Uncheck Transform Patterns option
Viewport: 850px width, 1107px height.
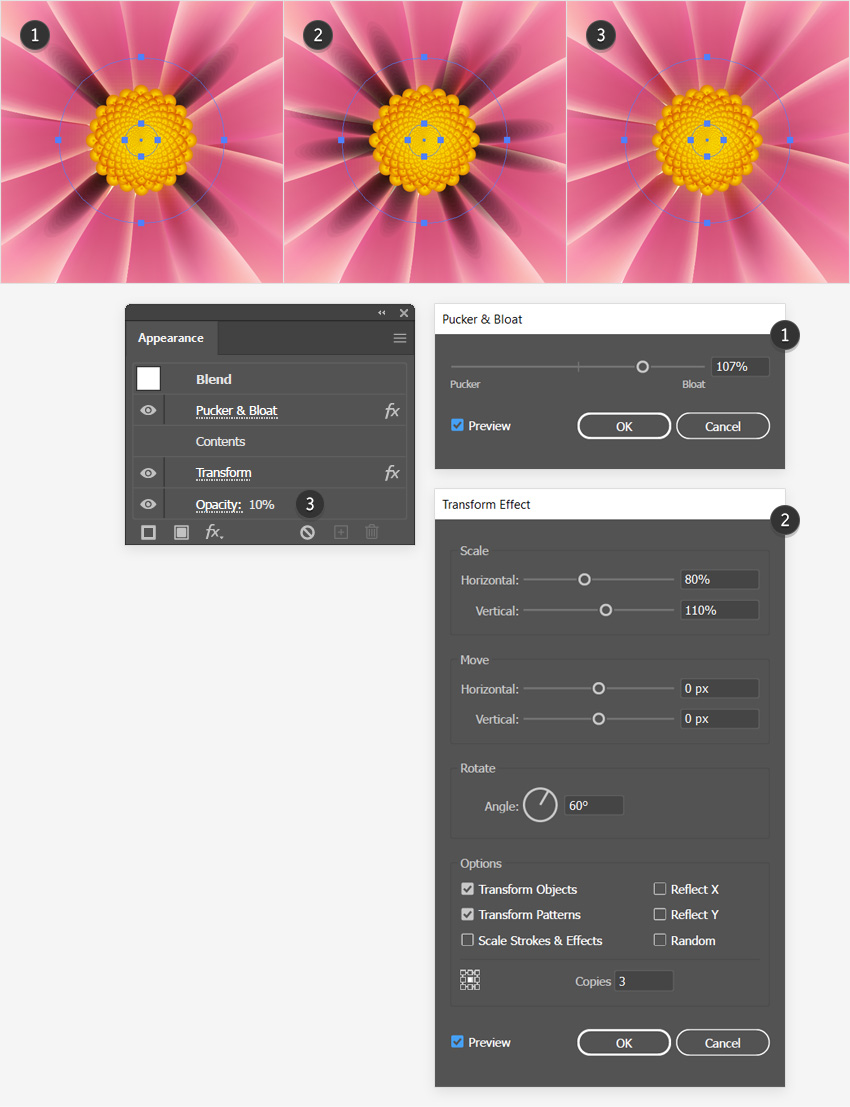coord(467,914)
